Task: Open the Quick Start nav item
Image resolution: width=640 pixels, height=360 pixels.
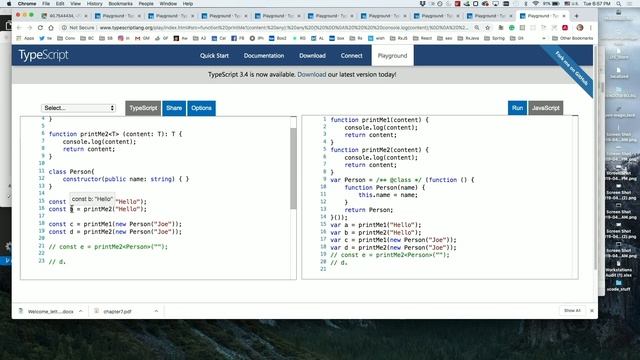Action: tap(214, 56)
